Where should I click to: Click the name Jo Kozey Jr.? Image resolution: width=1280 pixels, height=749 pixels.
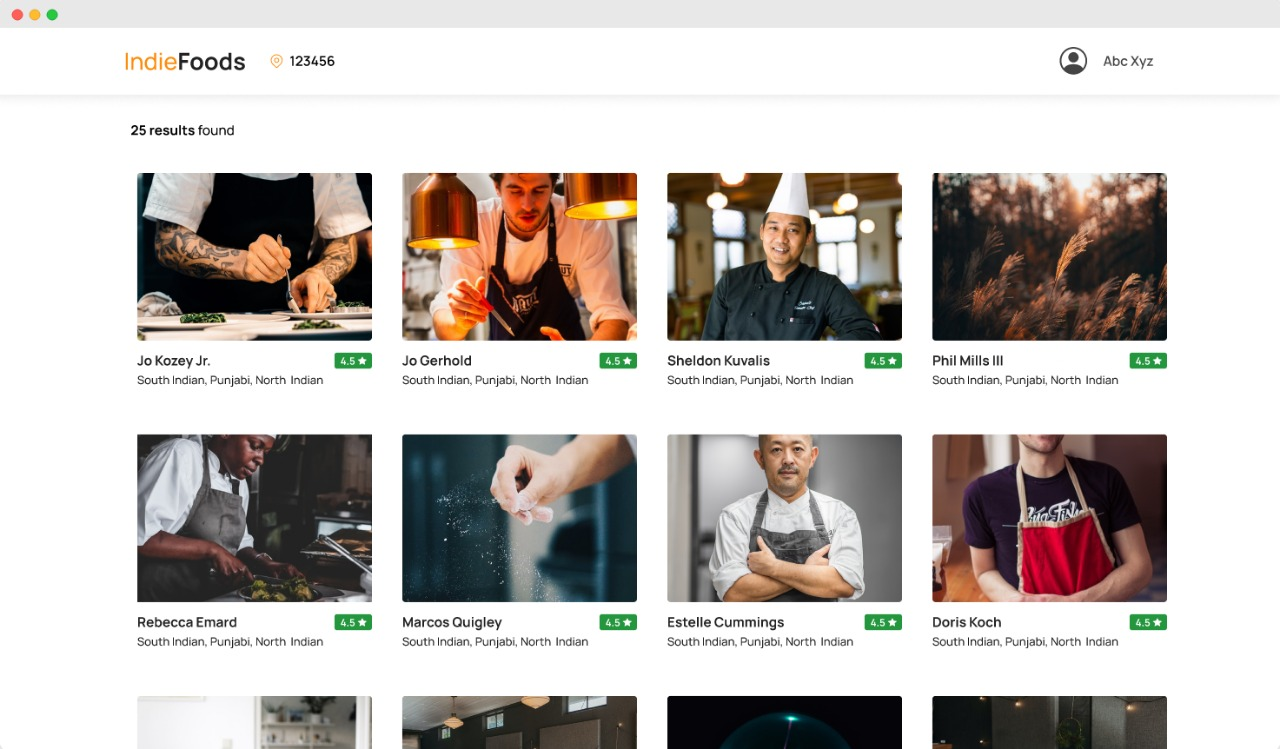point(174,361)
